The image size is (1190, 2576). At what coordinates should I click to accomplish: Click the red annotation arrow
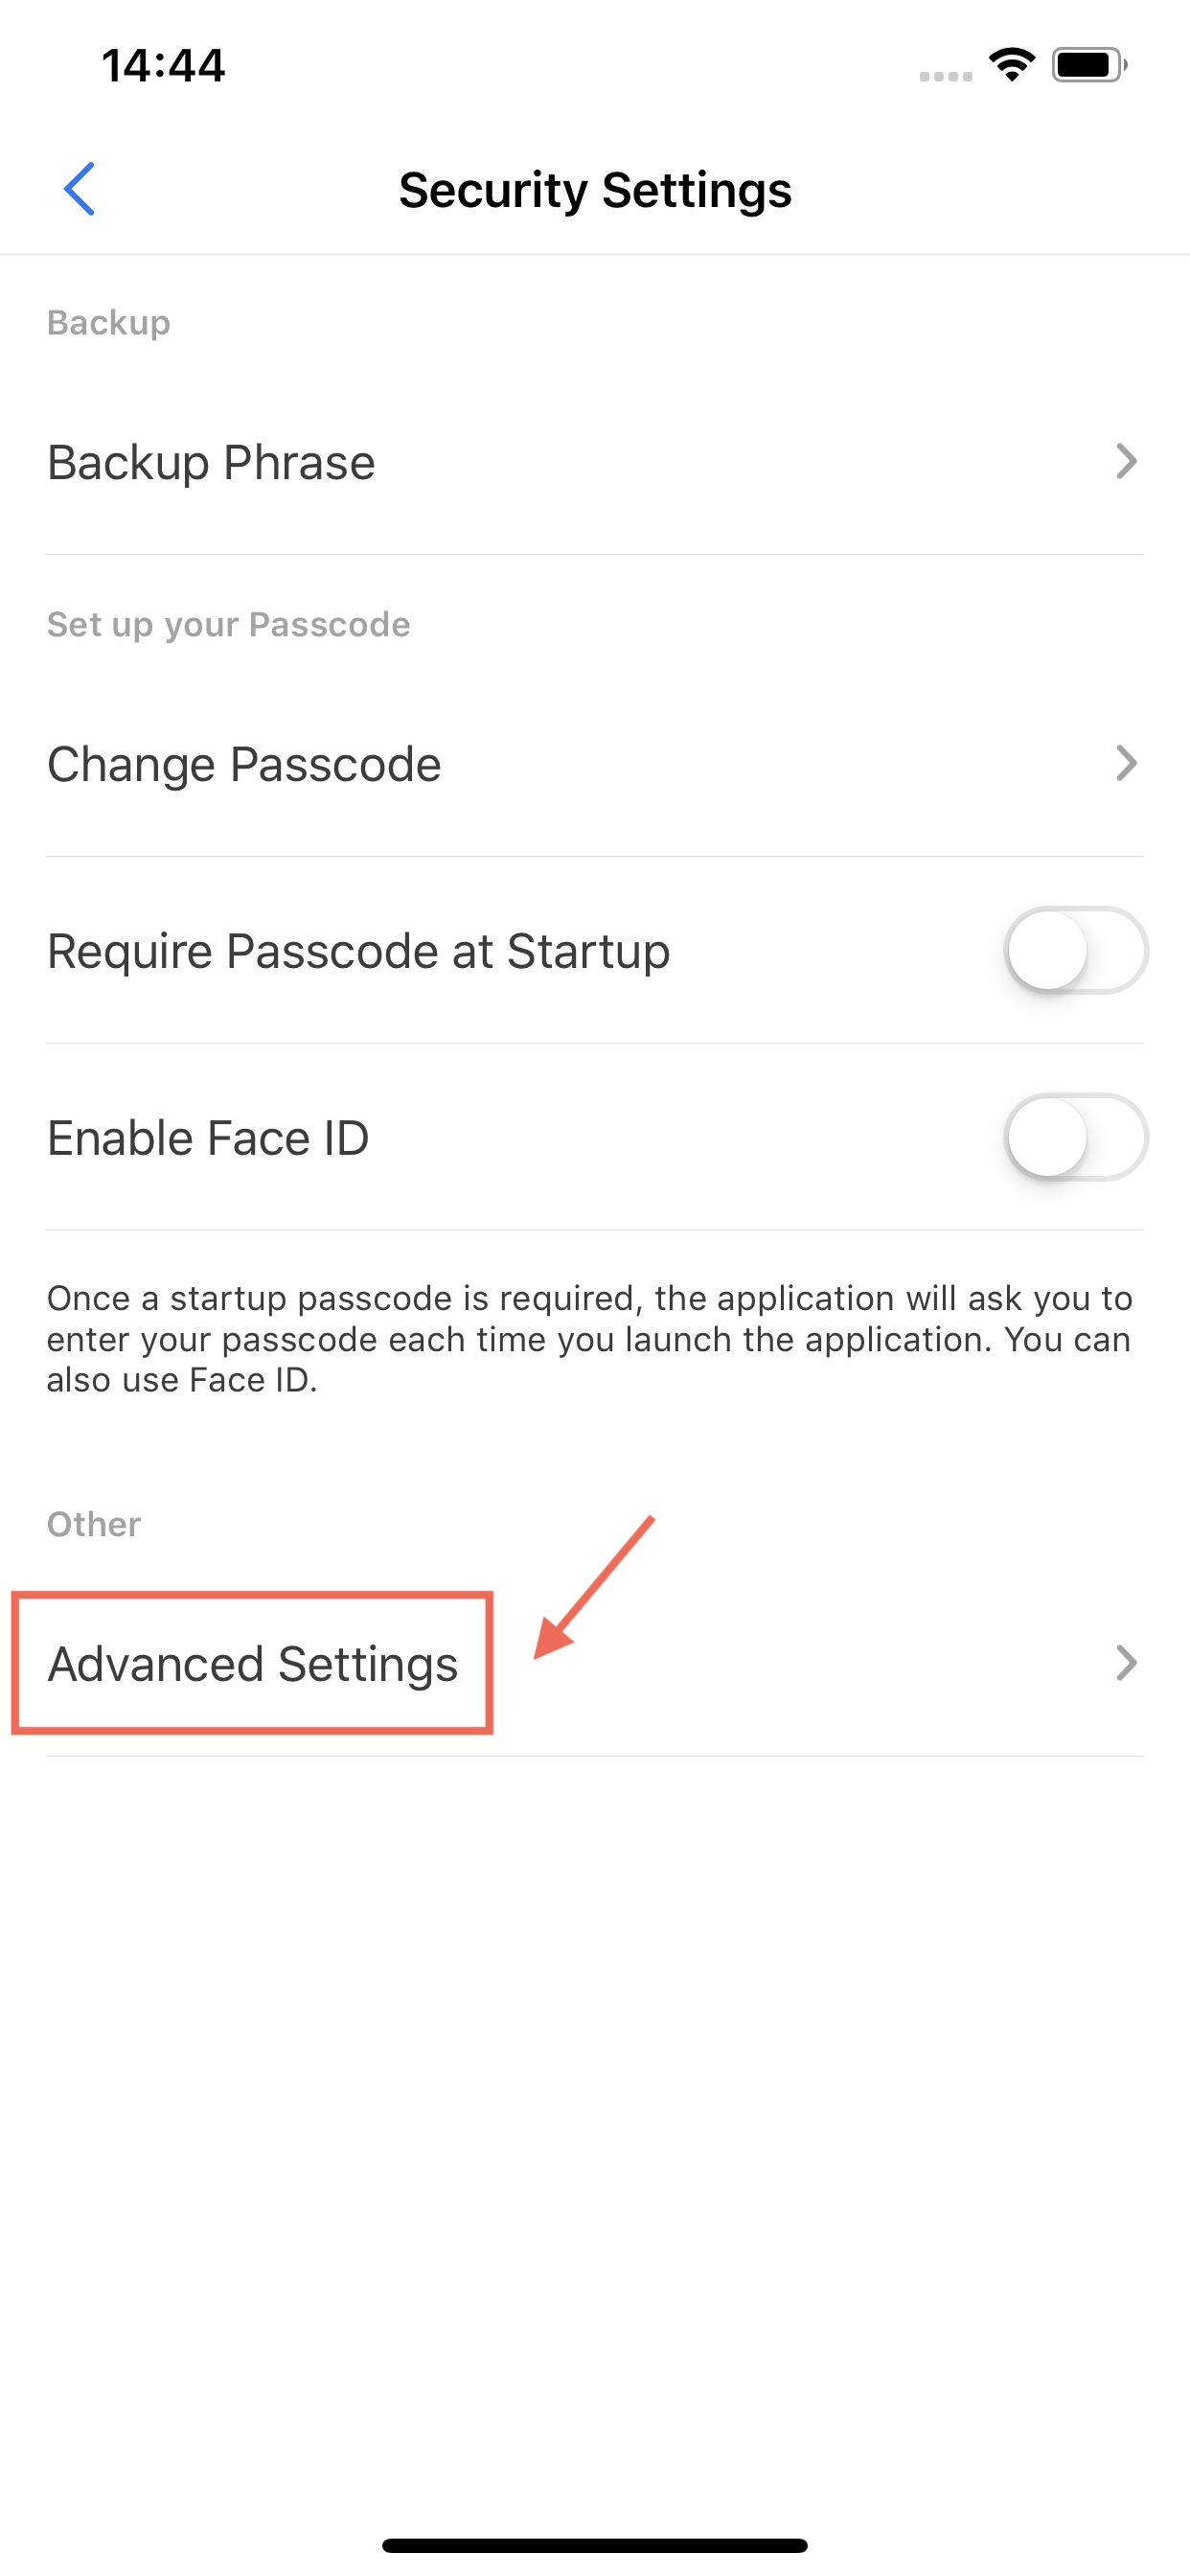coord(592,1589)
